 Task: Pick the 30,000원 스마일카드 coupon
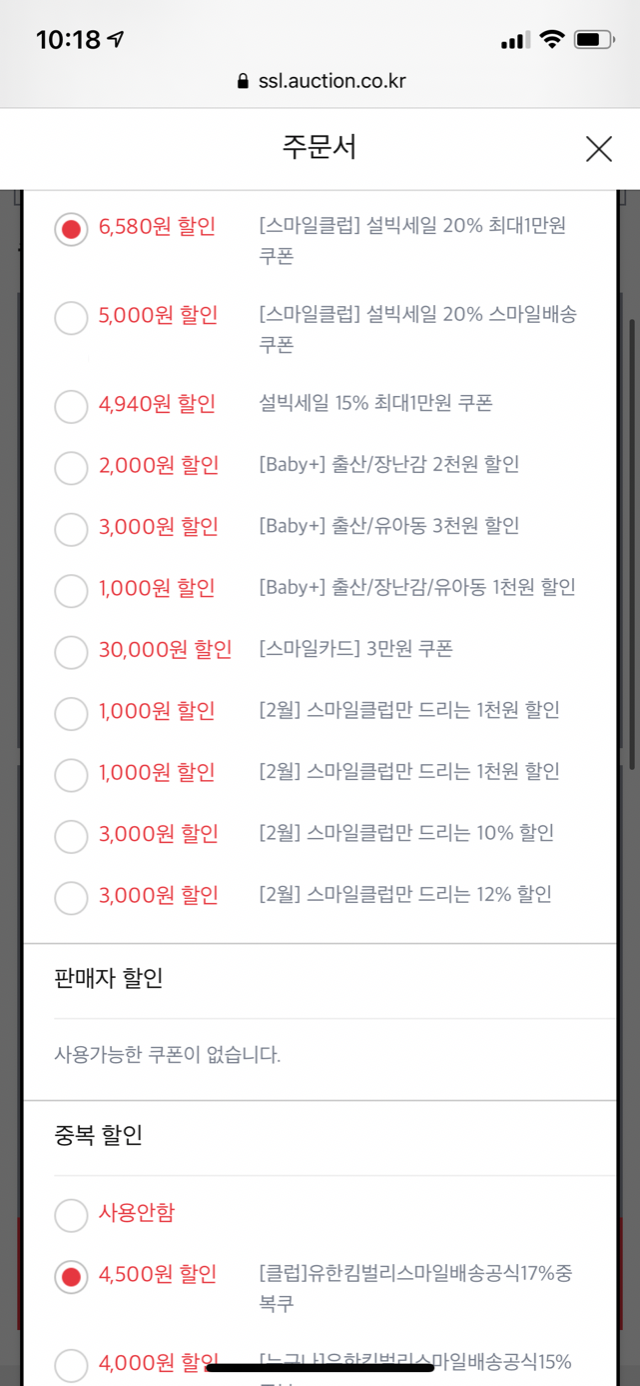(x=71, y=652)
